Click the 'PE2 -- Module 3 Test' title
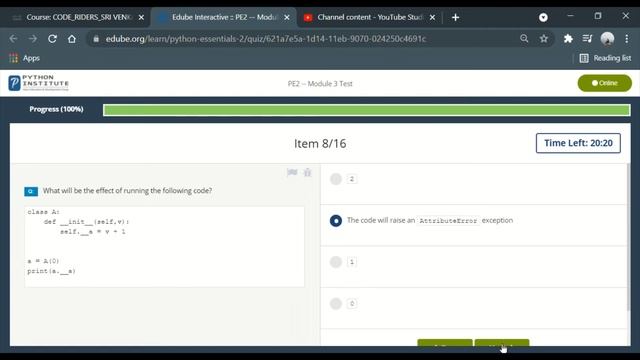The width and height of the screenshot is (640, 360). pos(320,84)
